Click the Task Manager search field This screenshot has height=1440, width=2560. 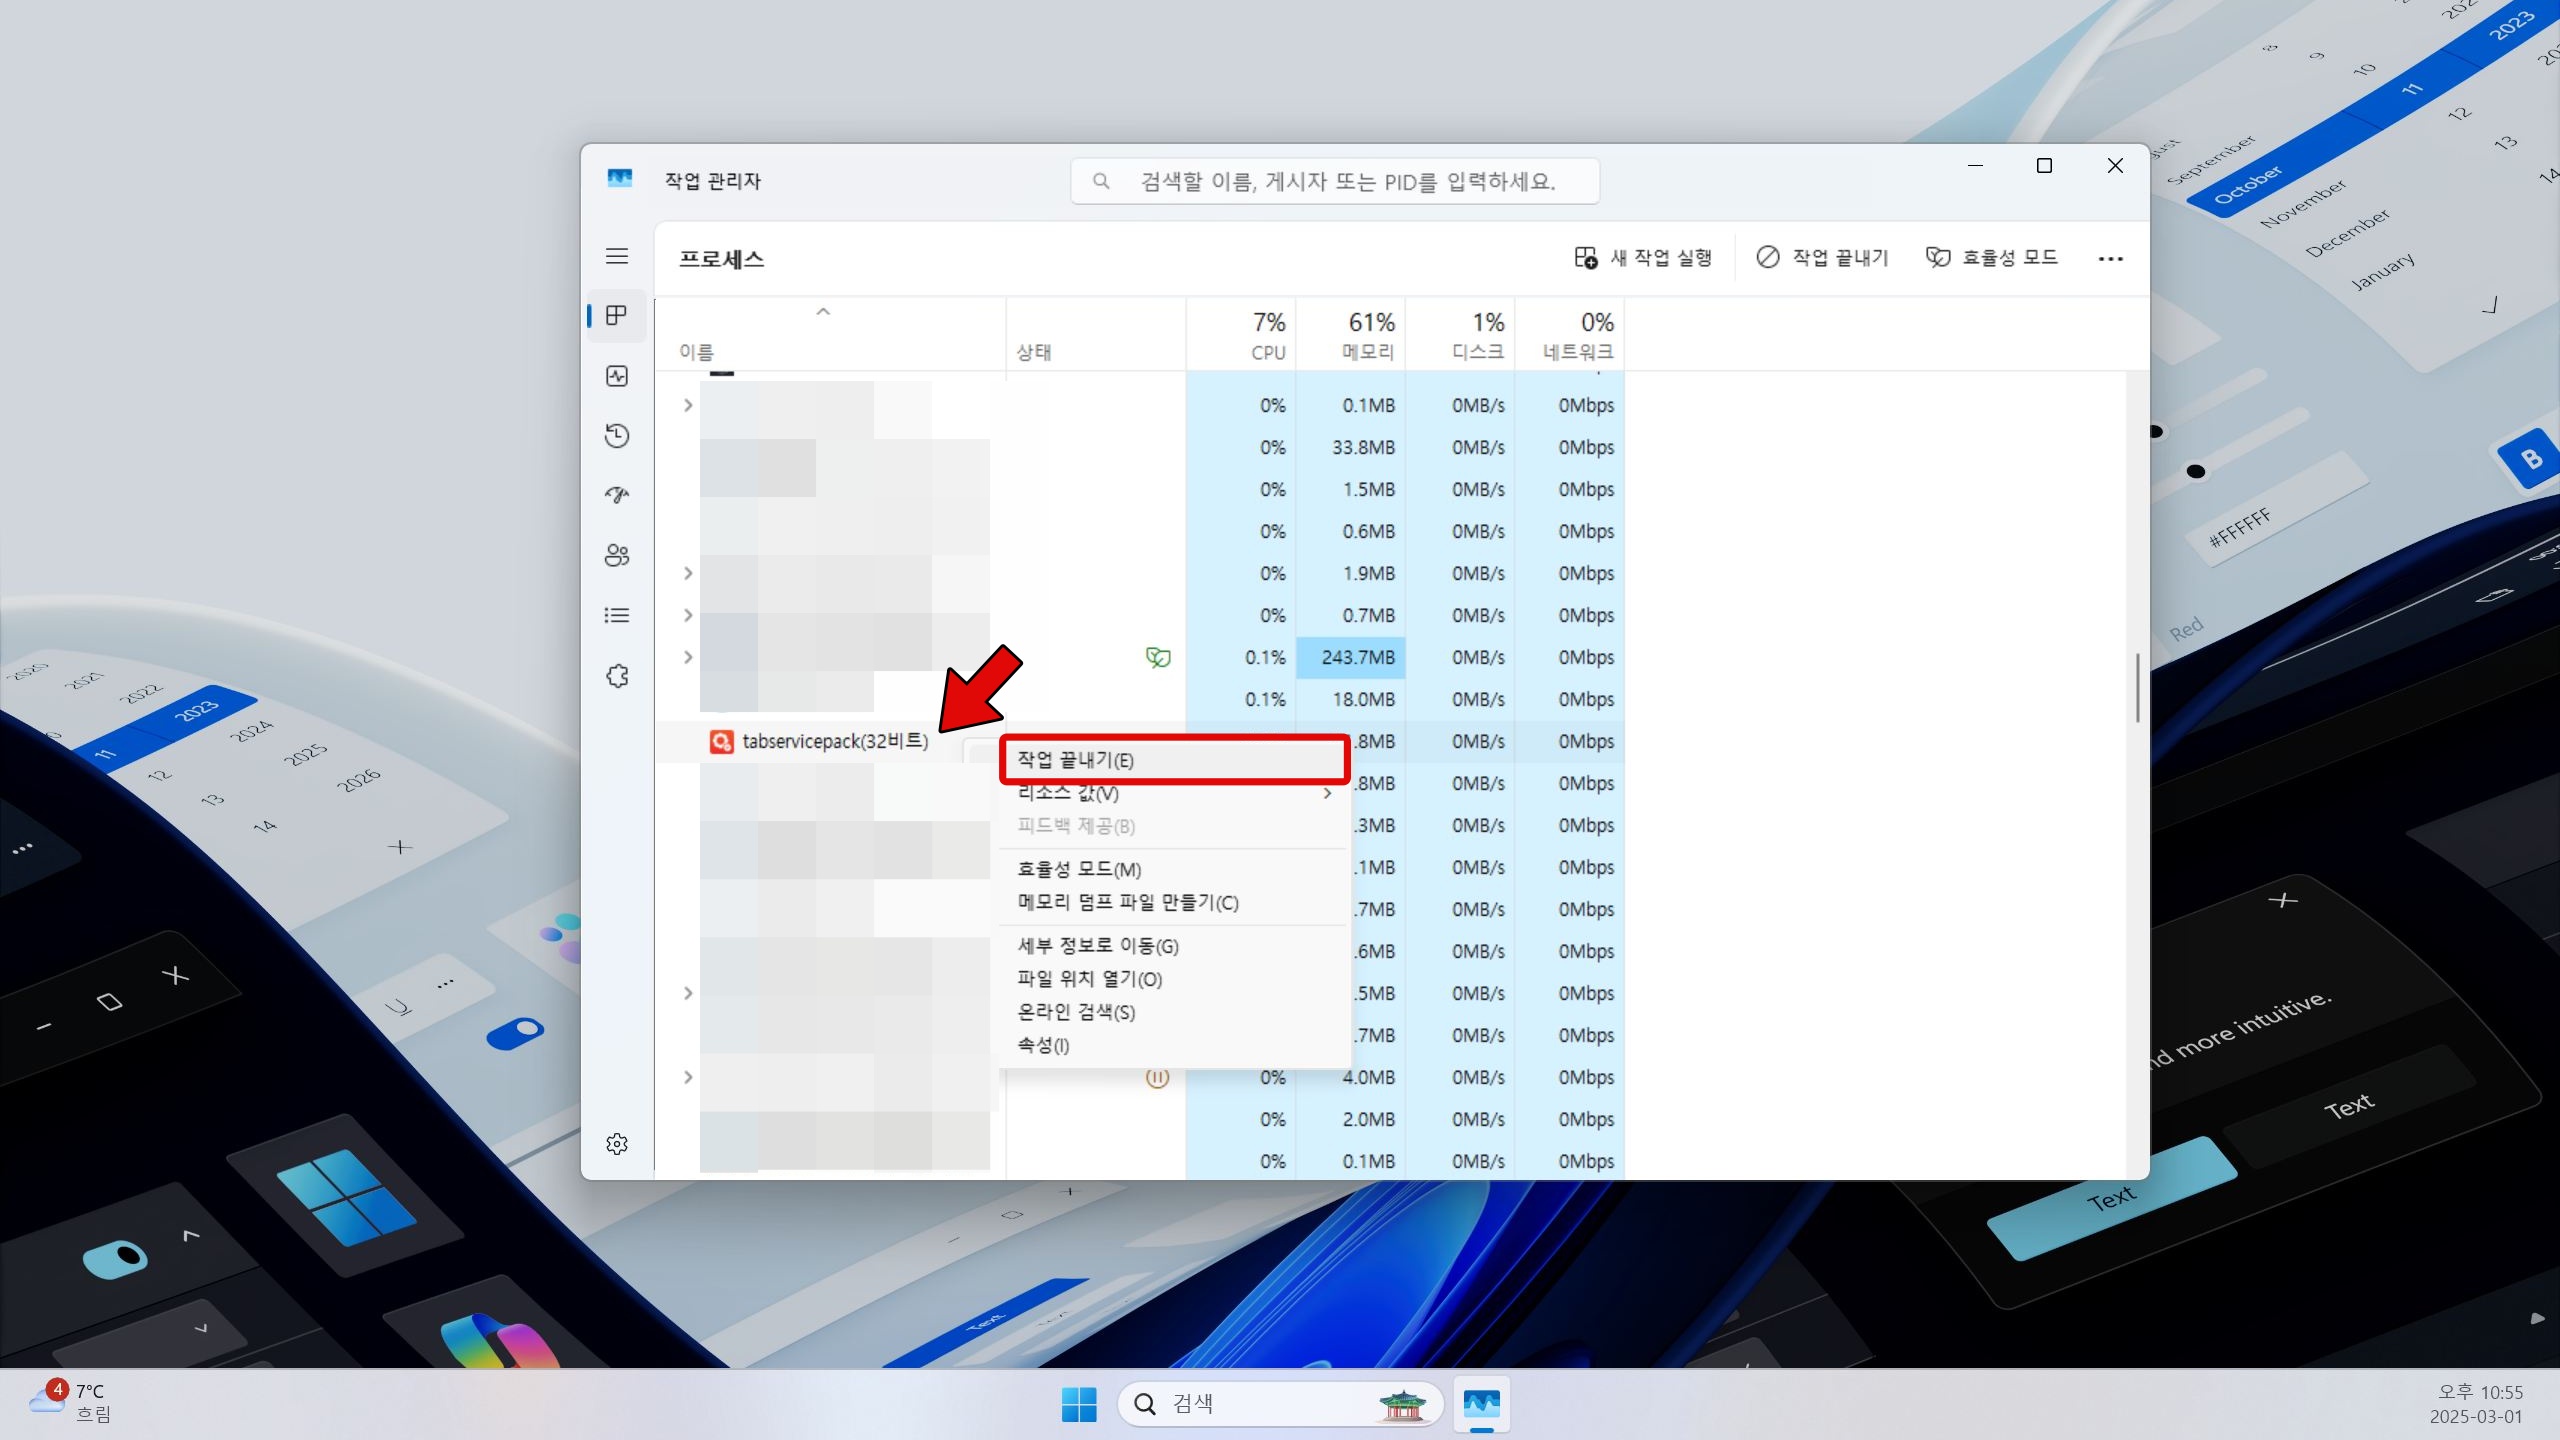click(1335, 181)
